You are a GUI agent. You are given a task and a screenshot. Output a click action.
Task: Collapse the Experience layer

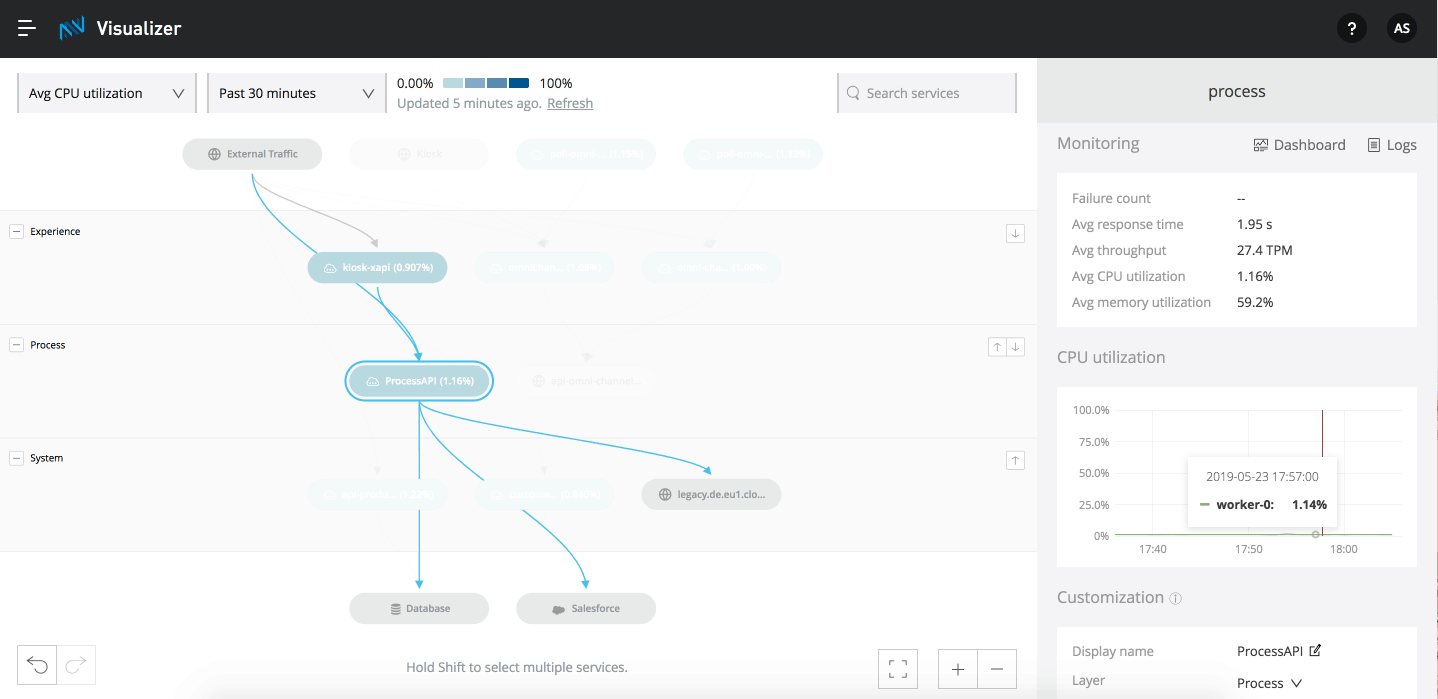[16, 231]
